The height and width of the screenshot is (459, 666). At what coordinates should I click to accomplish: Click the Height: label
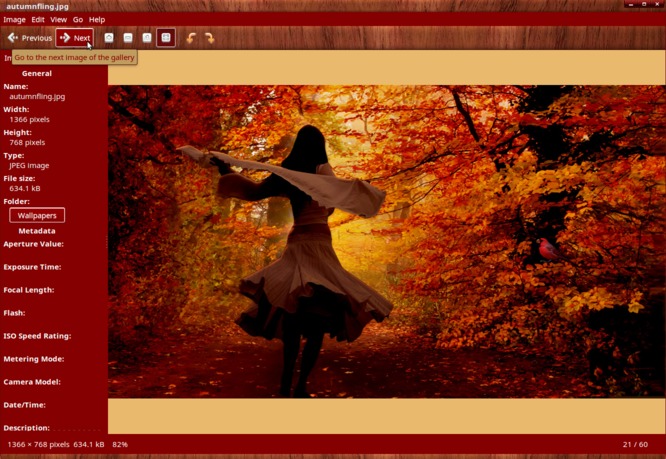(x=17, y=132)
